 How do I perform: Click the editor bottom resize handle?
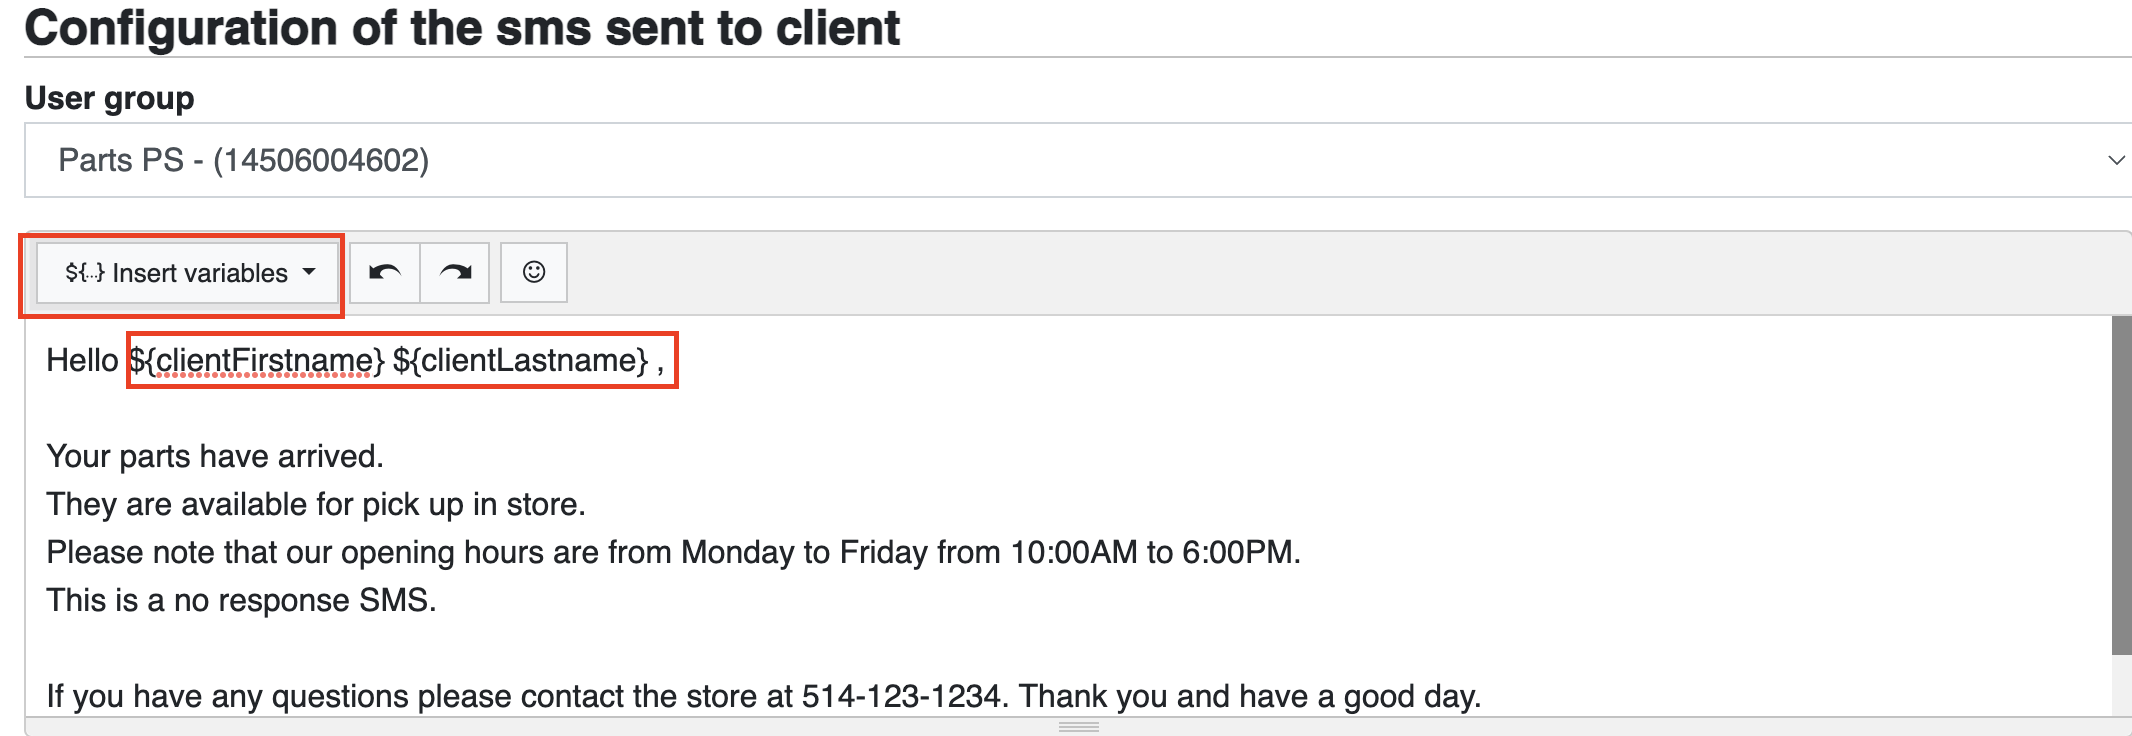(1078, 727)
